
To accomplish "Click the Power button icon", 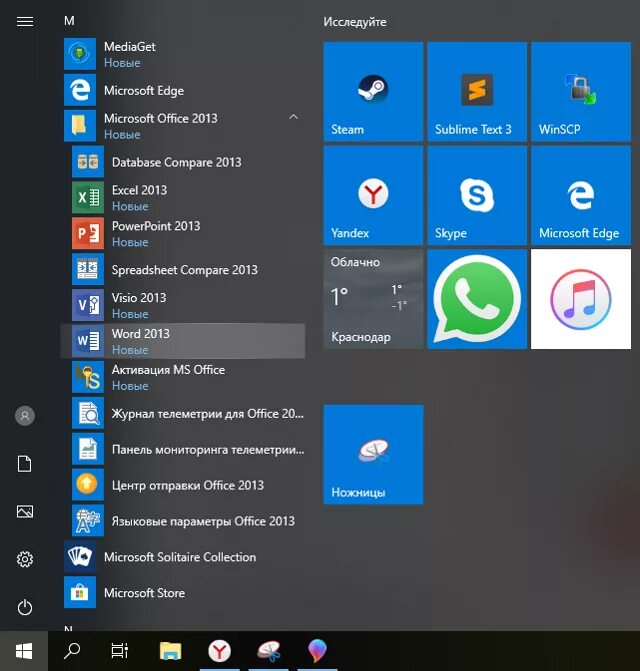I will [25, 607].
